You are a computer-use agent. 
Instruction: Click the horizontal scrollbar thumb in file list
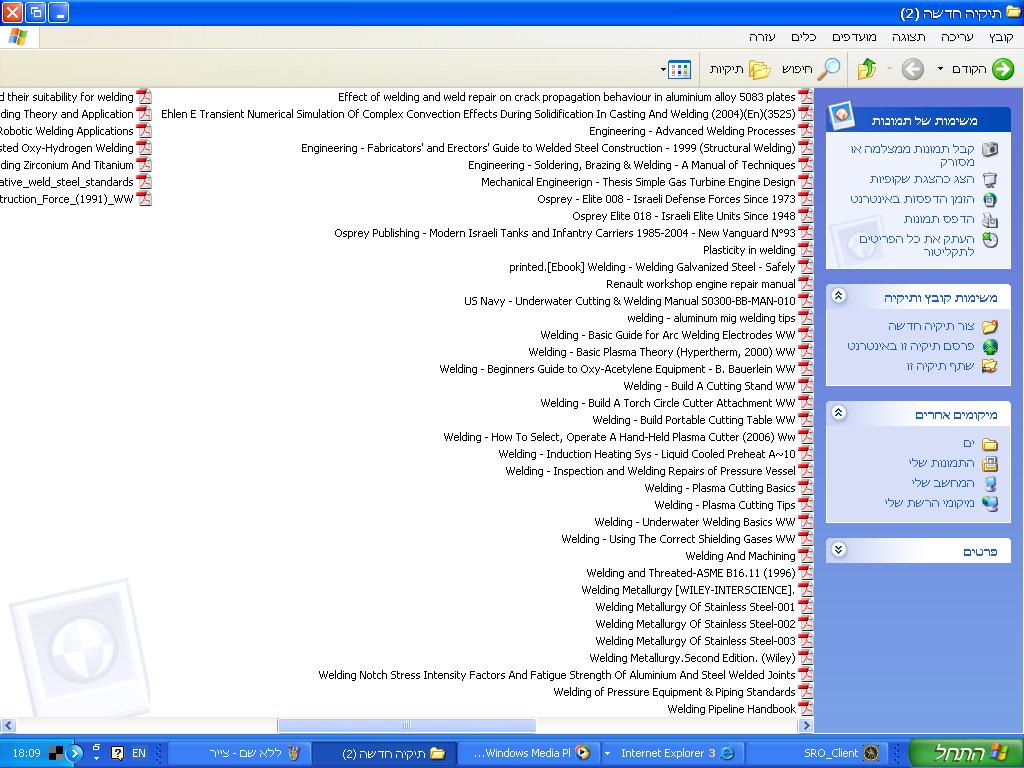[406, 725]
